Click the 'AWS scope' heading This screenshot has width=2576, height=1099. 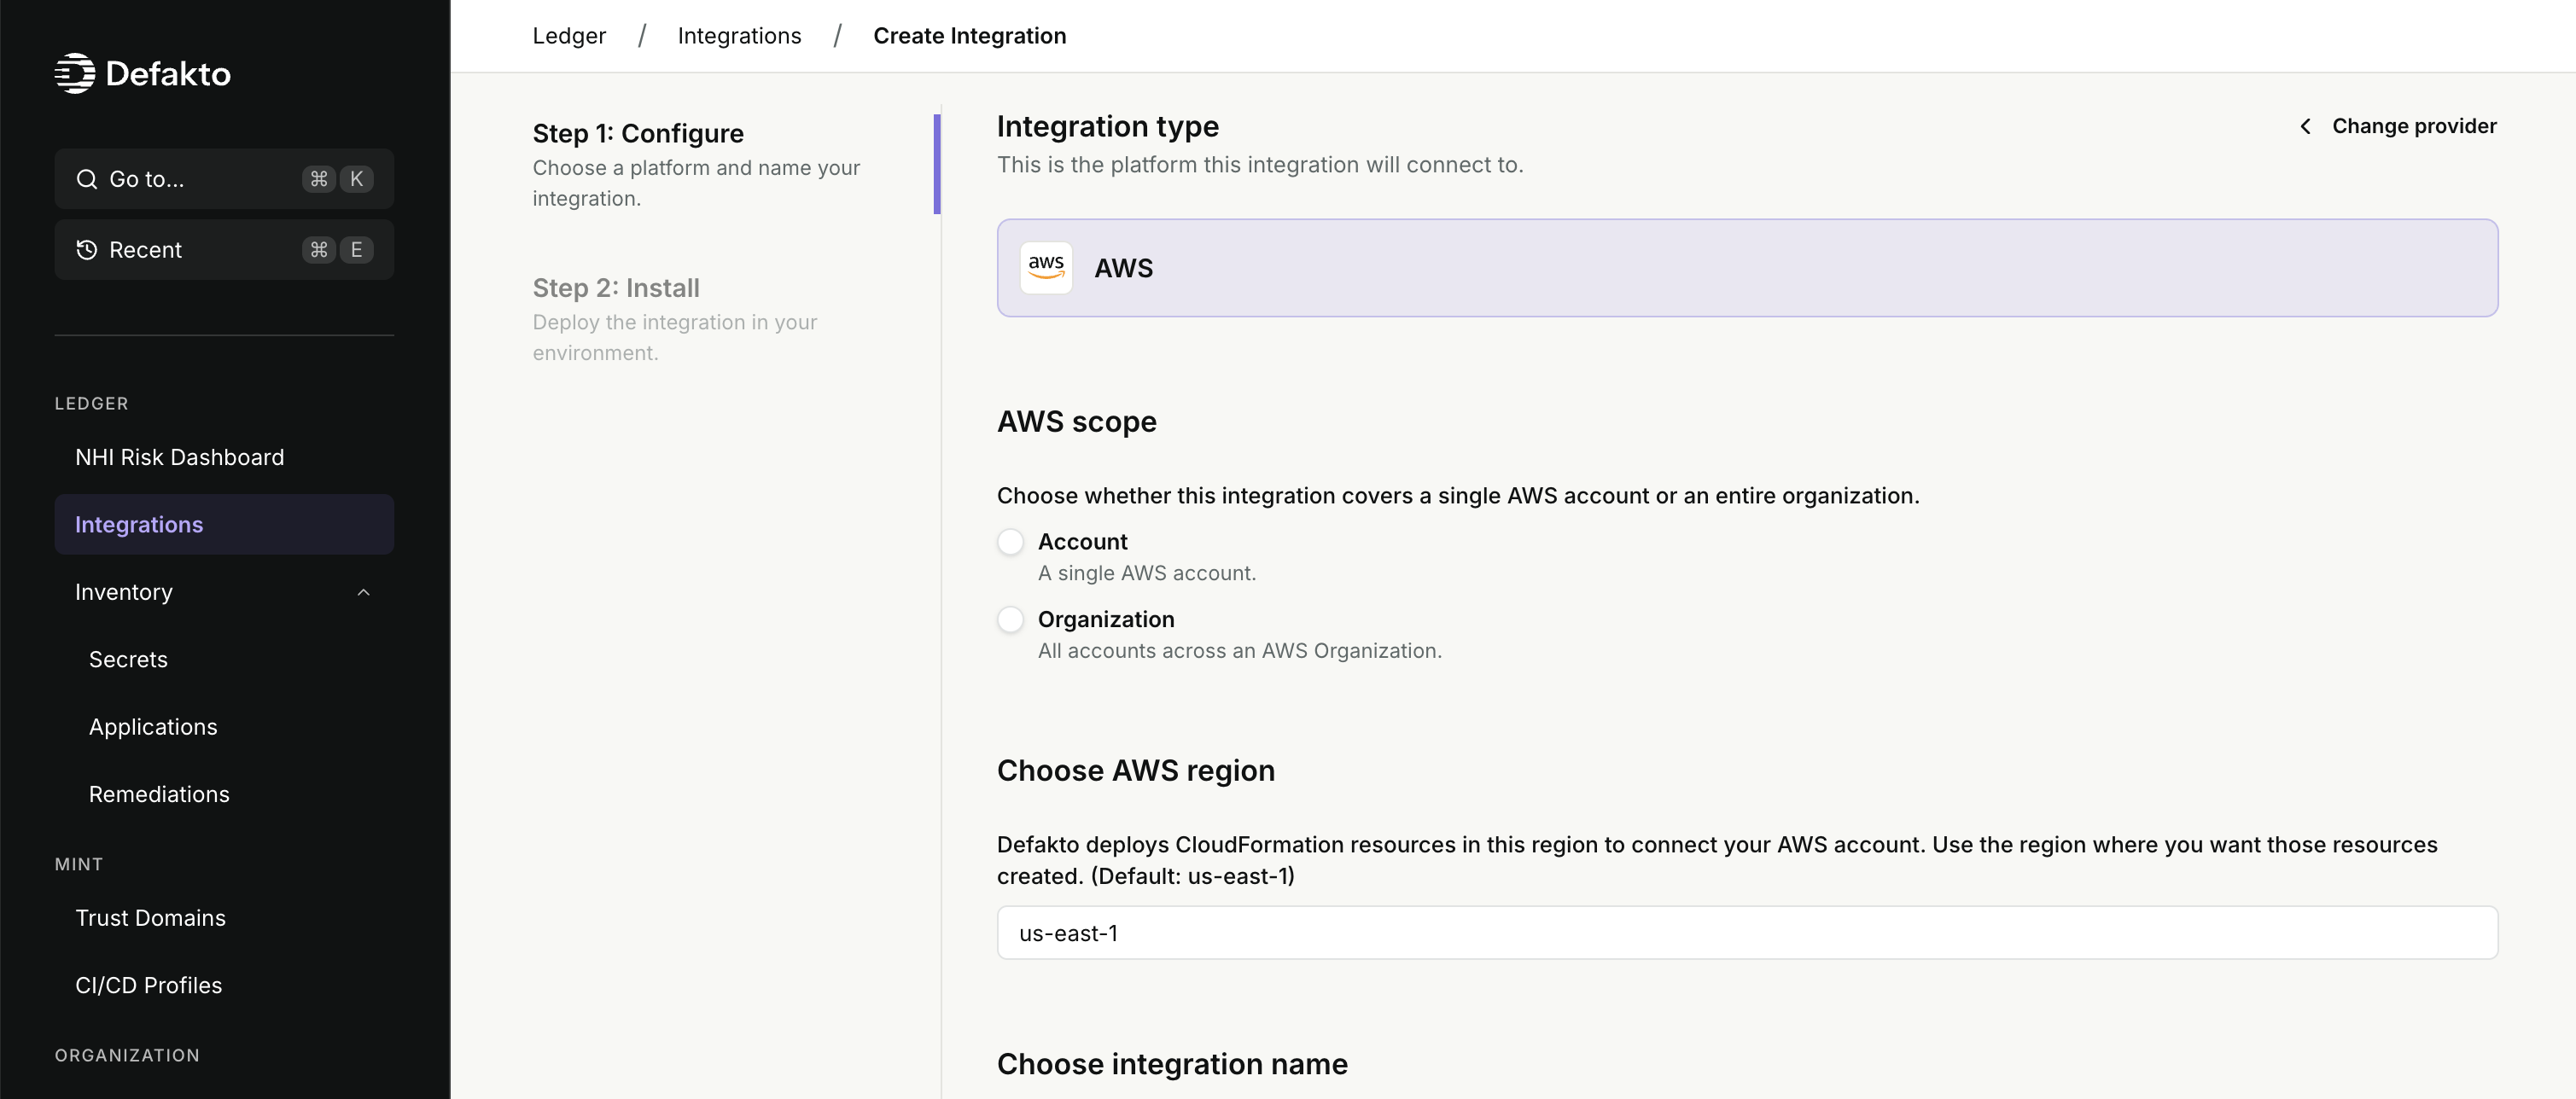click(x=1076, y=422)
